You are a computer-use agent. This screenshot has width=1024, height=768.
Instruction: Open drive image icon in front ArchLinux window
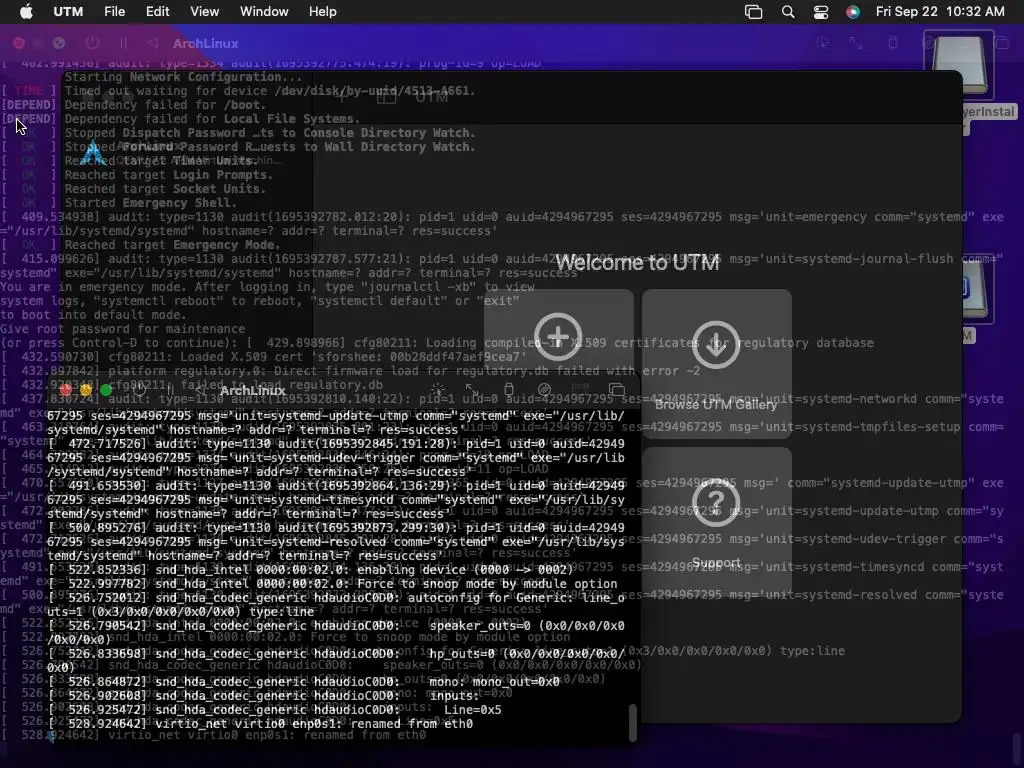[x=544, y=390]
